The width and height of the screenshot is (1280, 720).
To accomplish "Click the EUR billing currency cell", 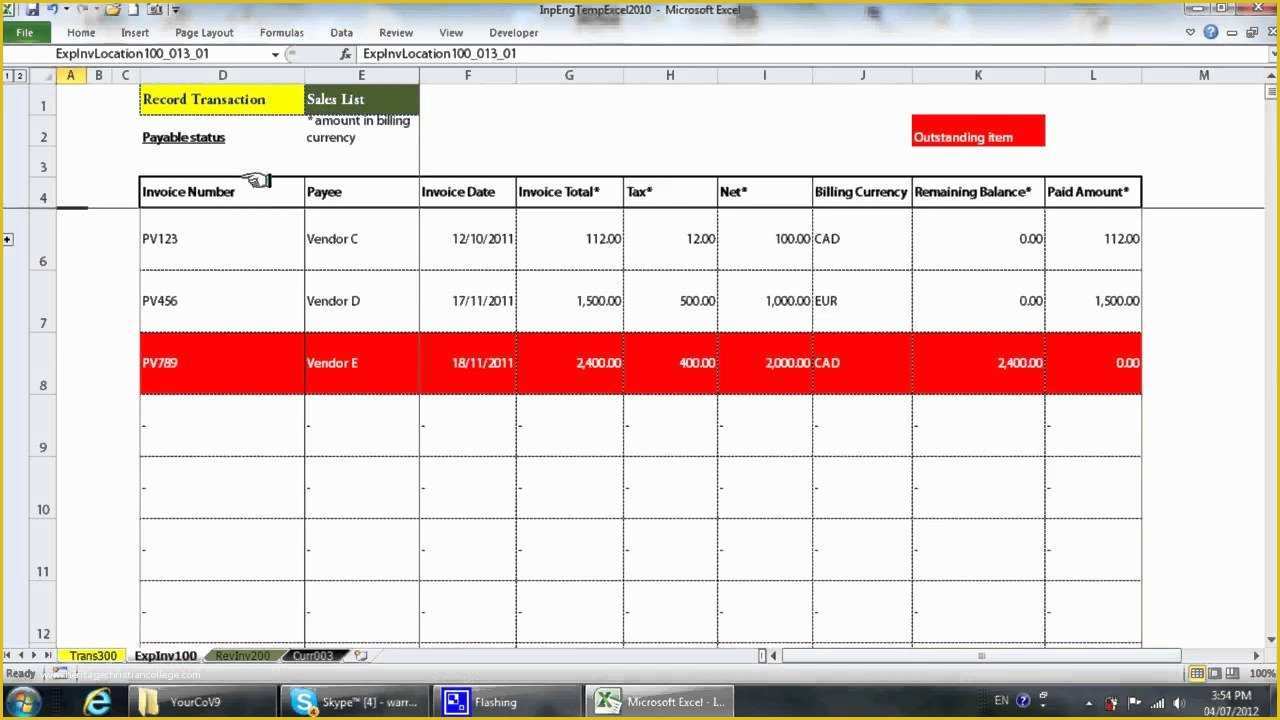I will pos(862,301).
